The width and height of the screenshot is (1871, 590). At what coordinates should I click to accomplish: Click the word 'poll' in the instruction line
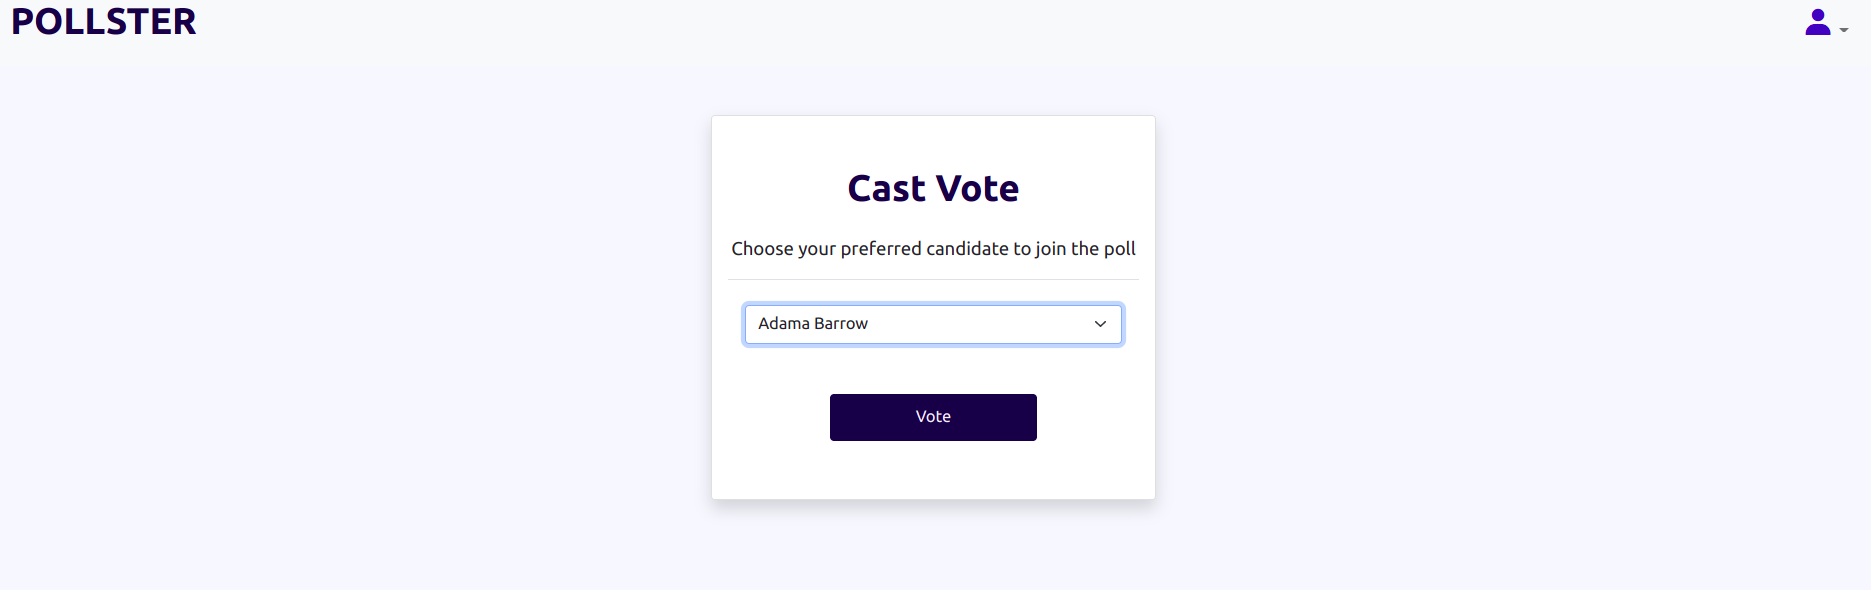[x=1120, y=249]
